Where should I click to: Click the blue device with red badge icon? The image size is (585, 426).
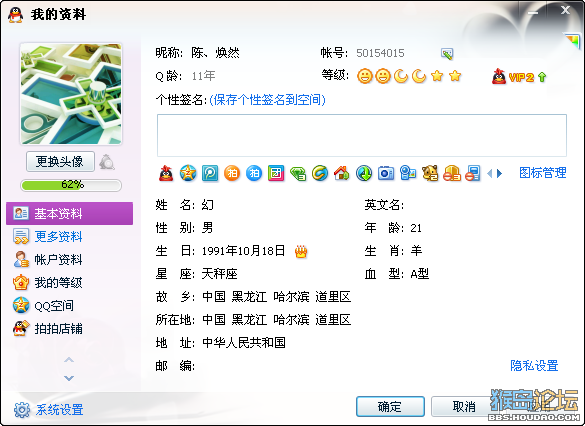point(473,173)
